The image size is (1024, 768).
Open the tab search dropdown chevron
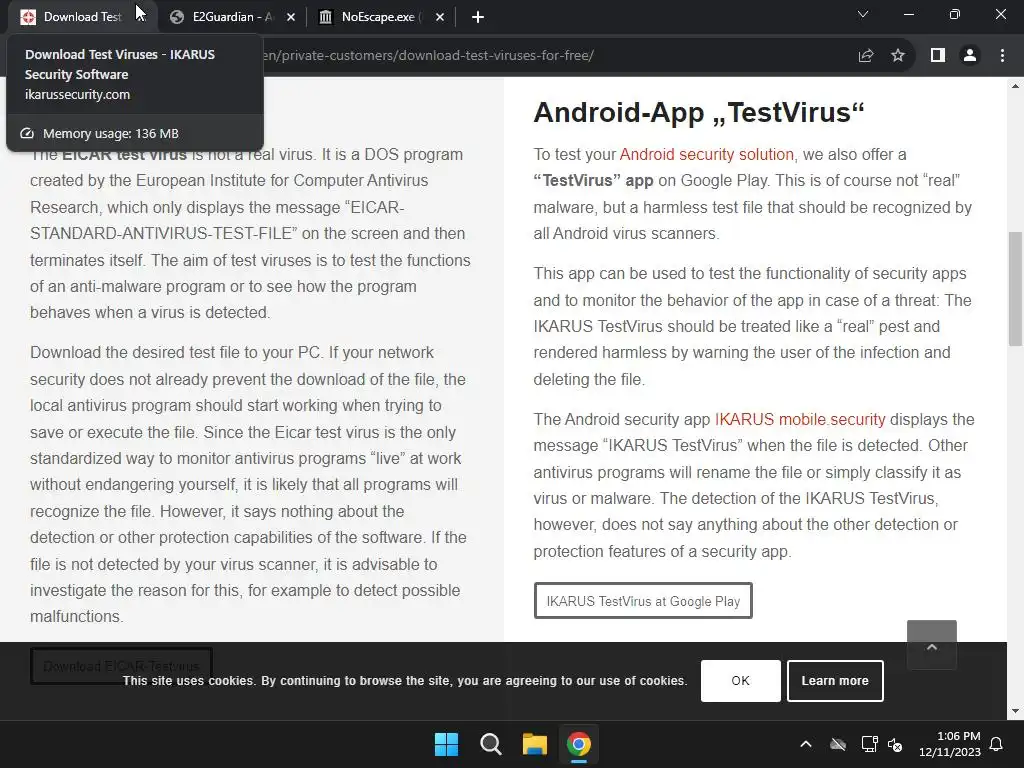(x=863, y=14)
